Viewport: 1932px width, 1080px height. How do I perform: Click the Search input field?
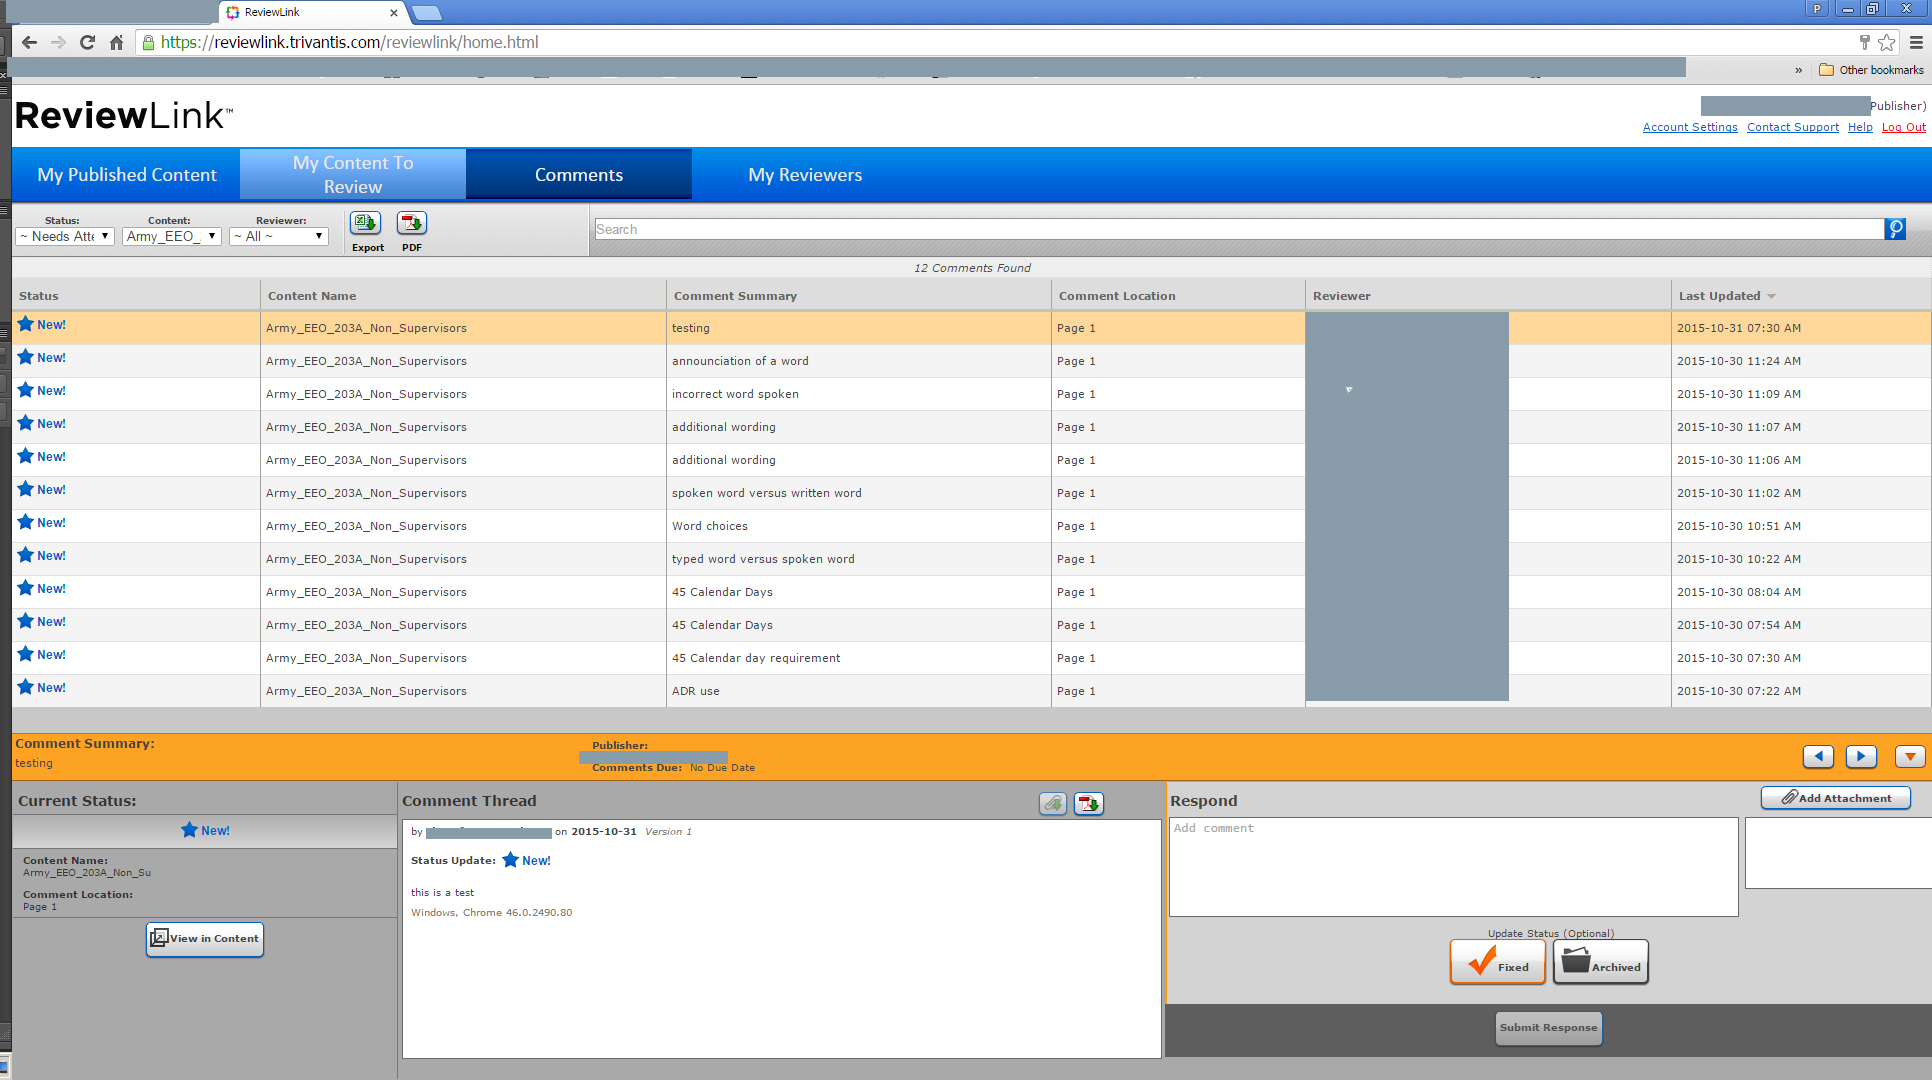click(1239, 229)
